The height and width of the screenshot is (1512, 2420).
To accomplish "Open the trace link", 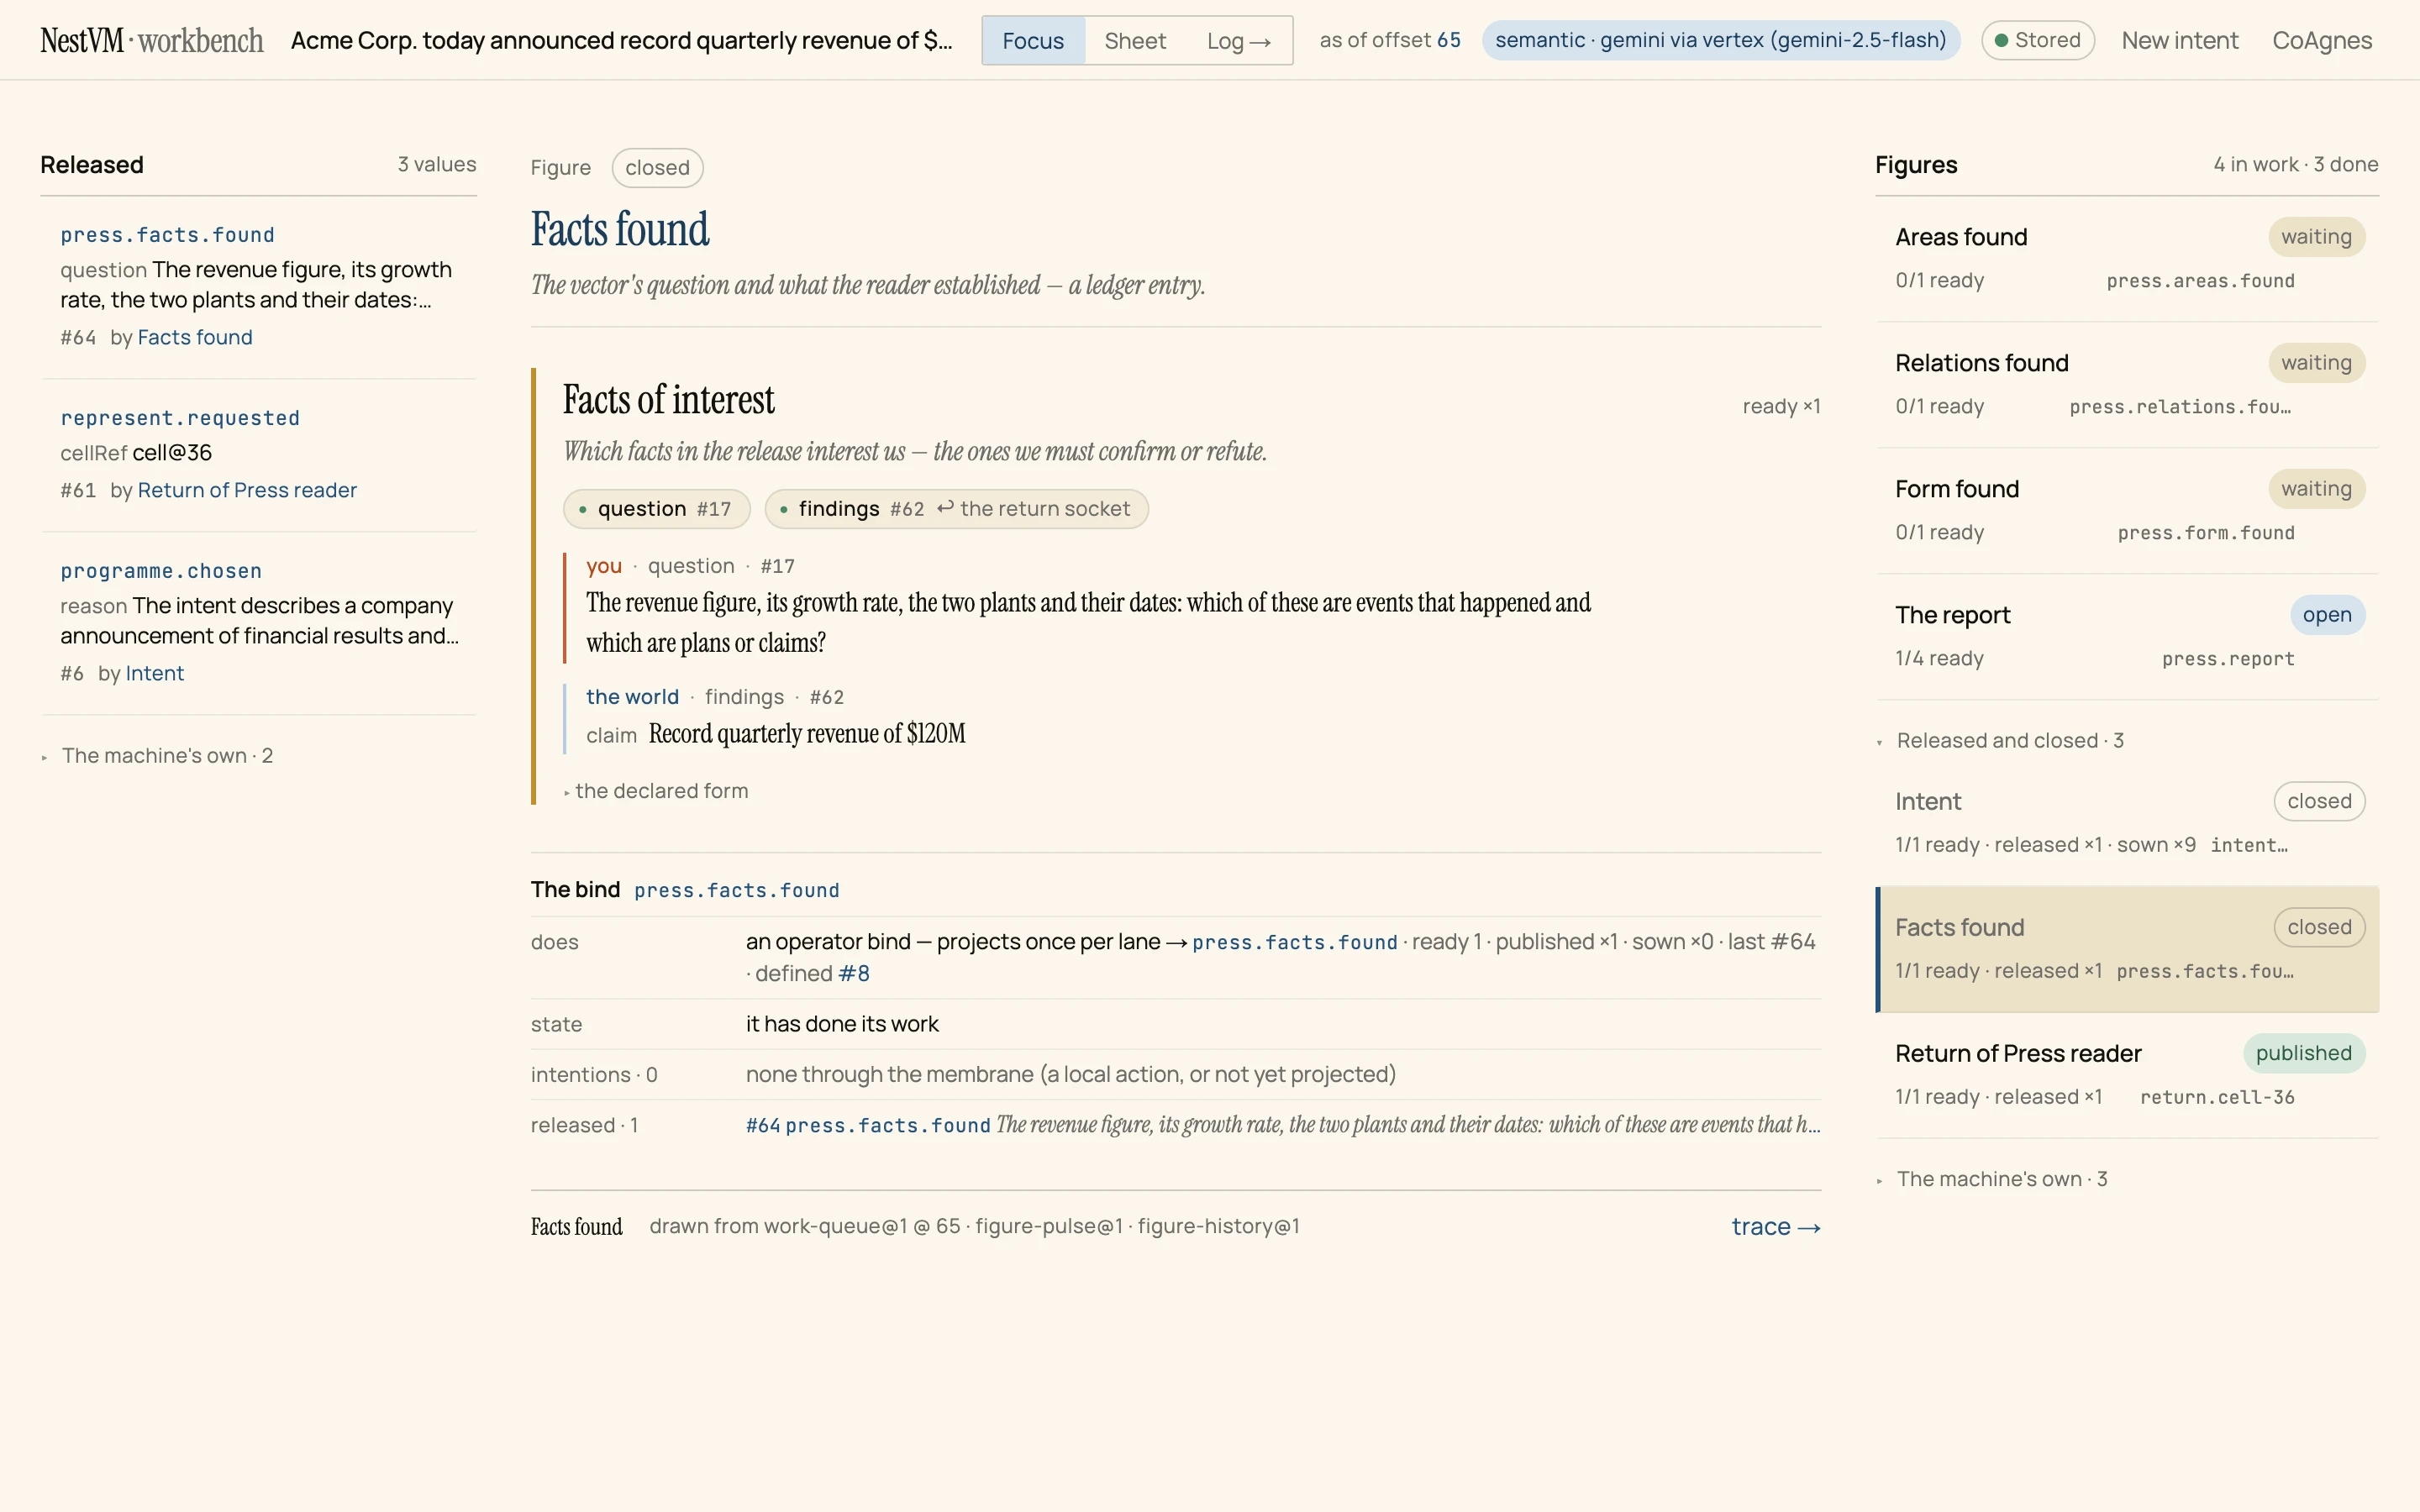I will click(x=1776, y=1227).
